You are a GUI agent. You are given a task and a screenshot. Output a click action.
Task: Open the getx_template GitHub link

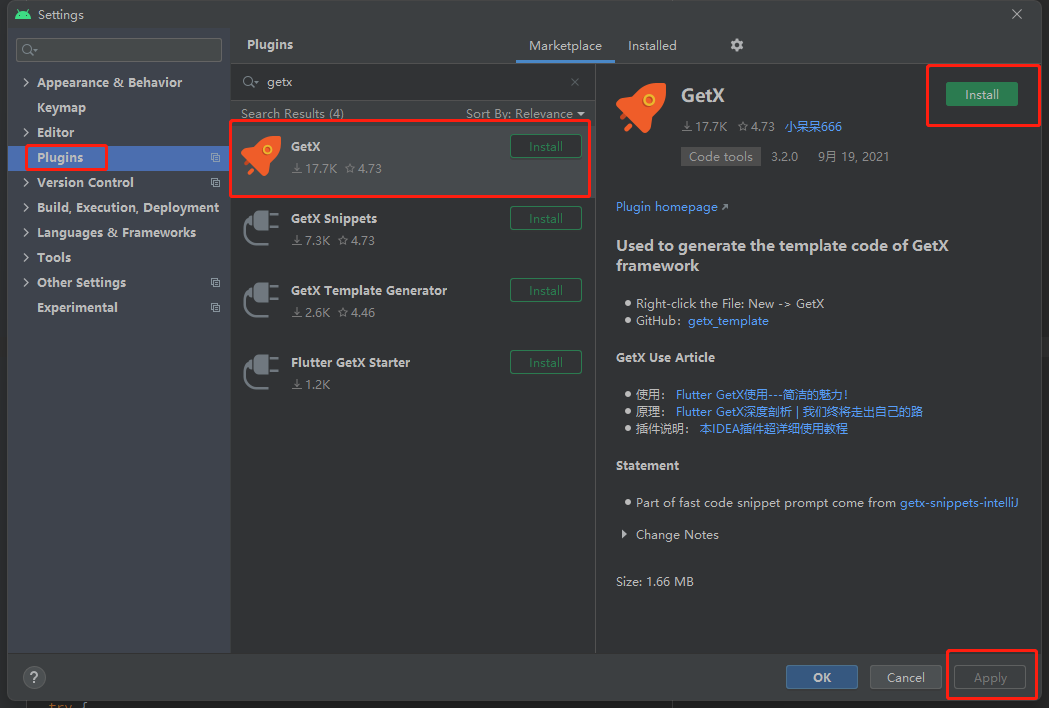728,321
